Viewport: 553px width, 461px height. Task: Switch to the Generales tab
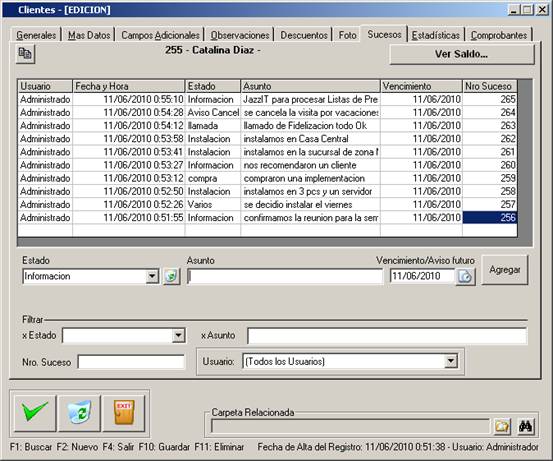tap(36, 35)
